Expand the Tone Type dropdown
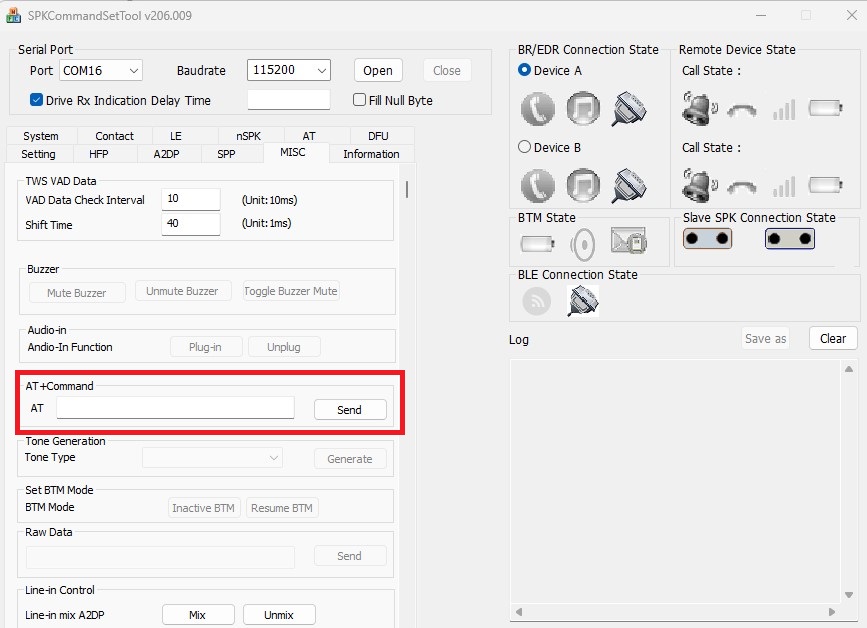 tap(212, 458)
